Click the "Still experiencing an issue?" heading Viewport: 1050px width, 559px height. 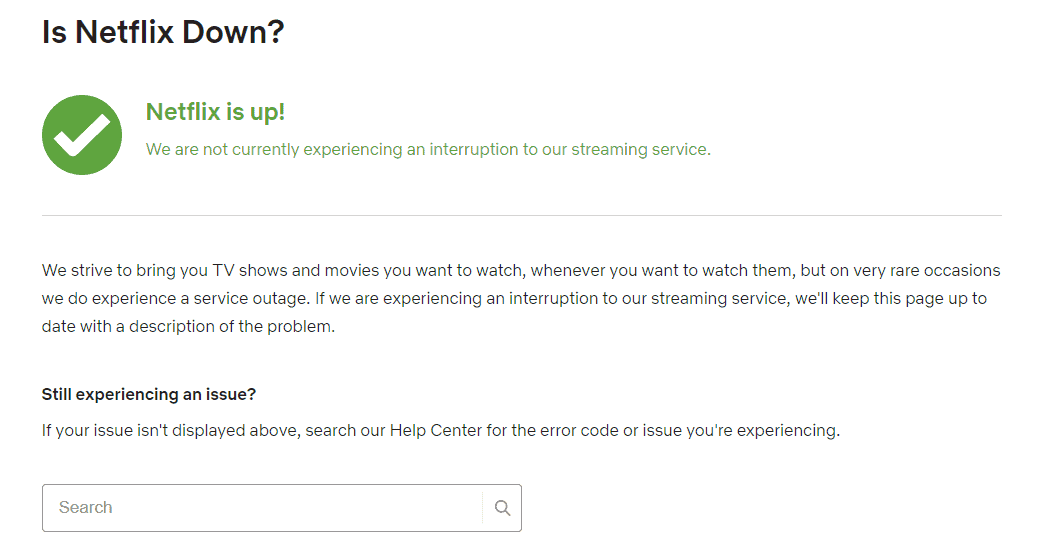(149, 394)
